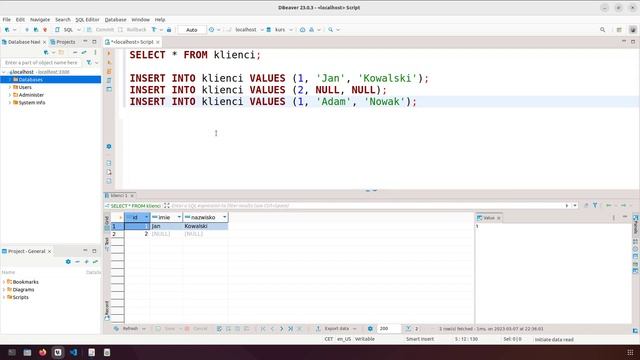
Task: Open the kurs active database dropdown
Action: [x=280, y=30]
